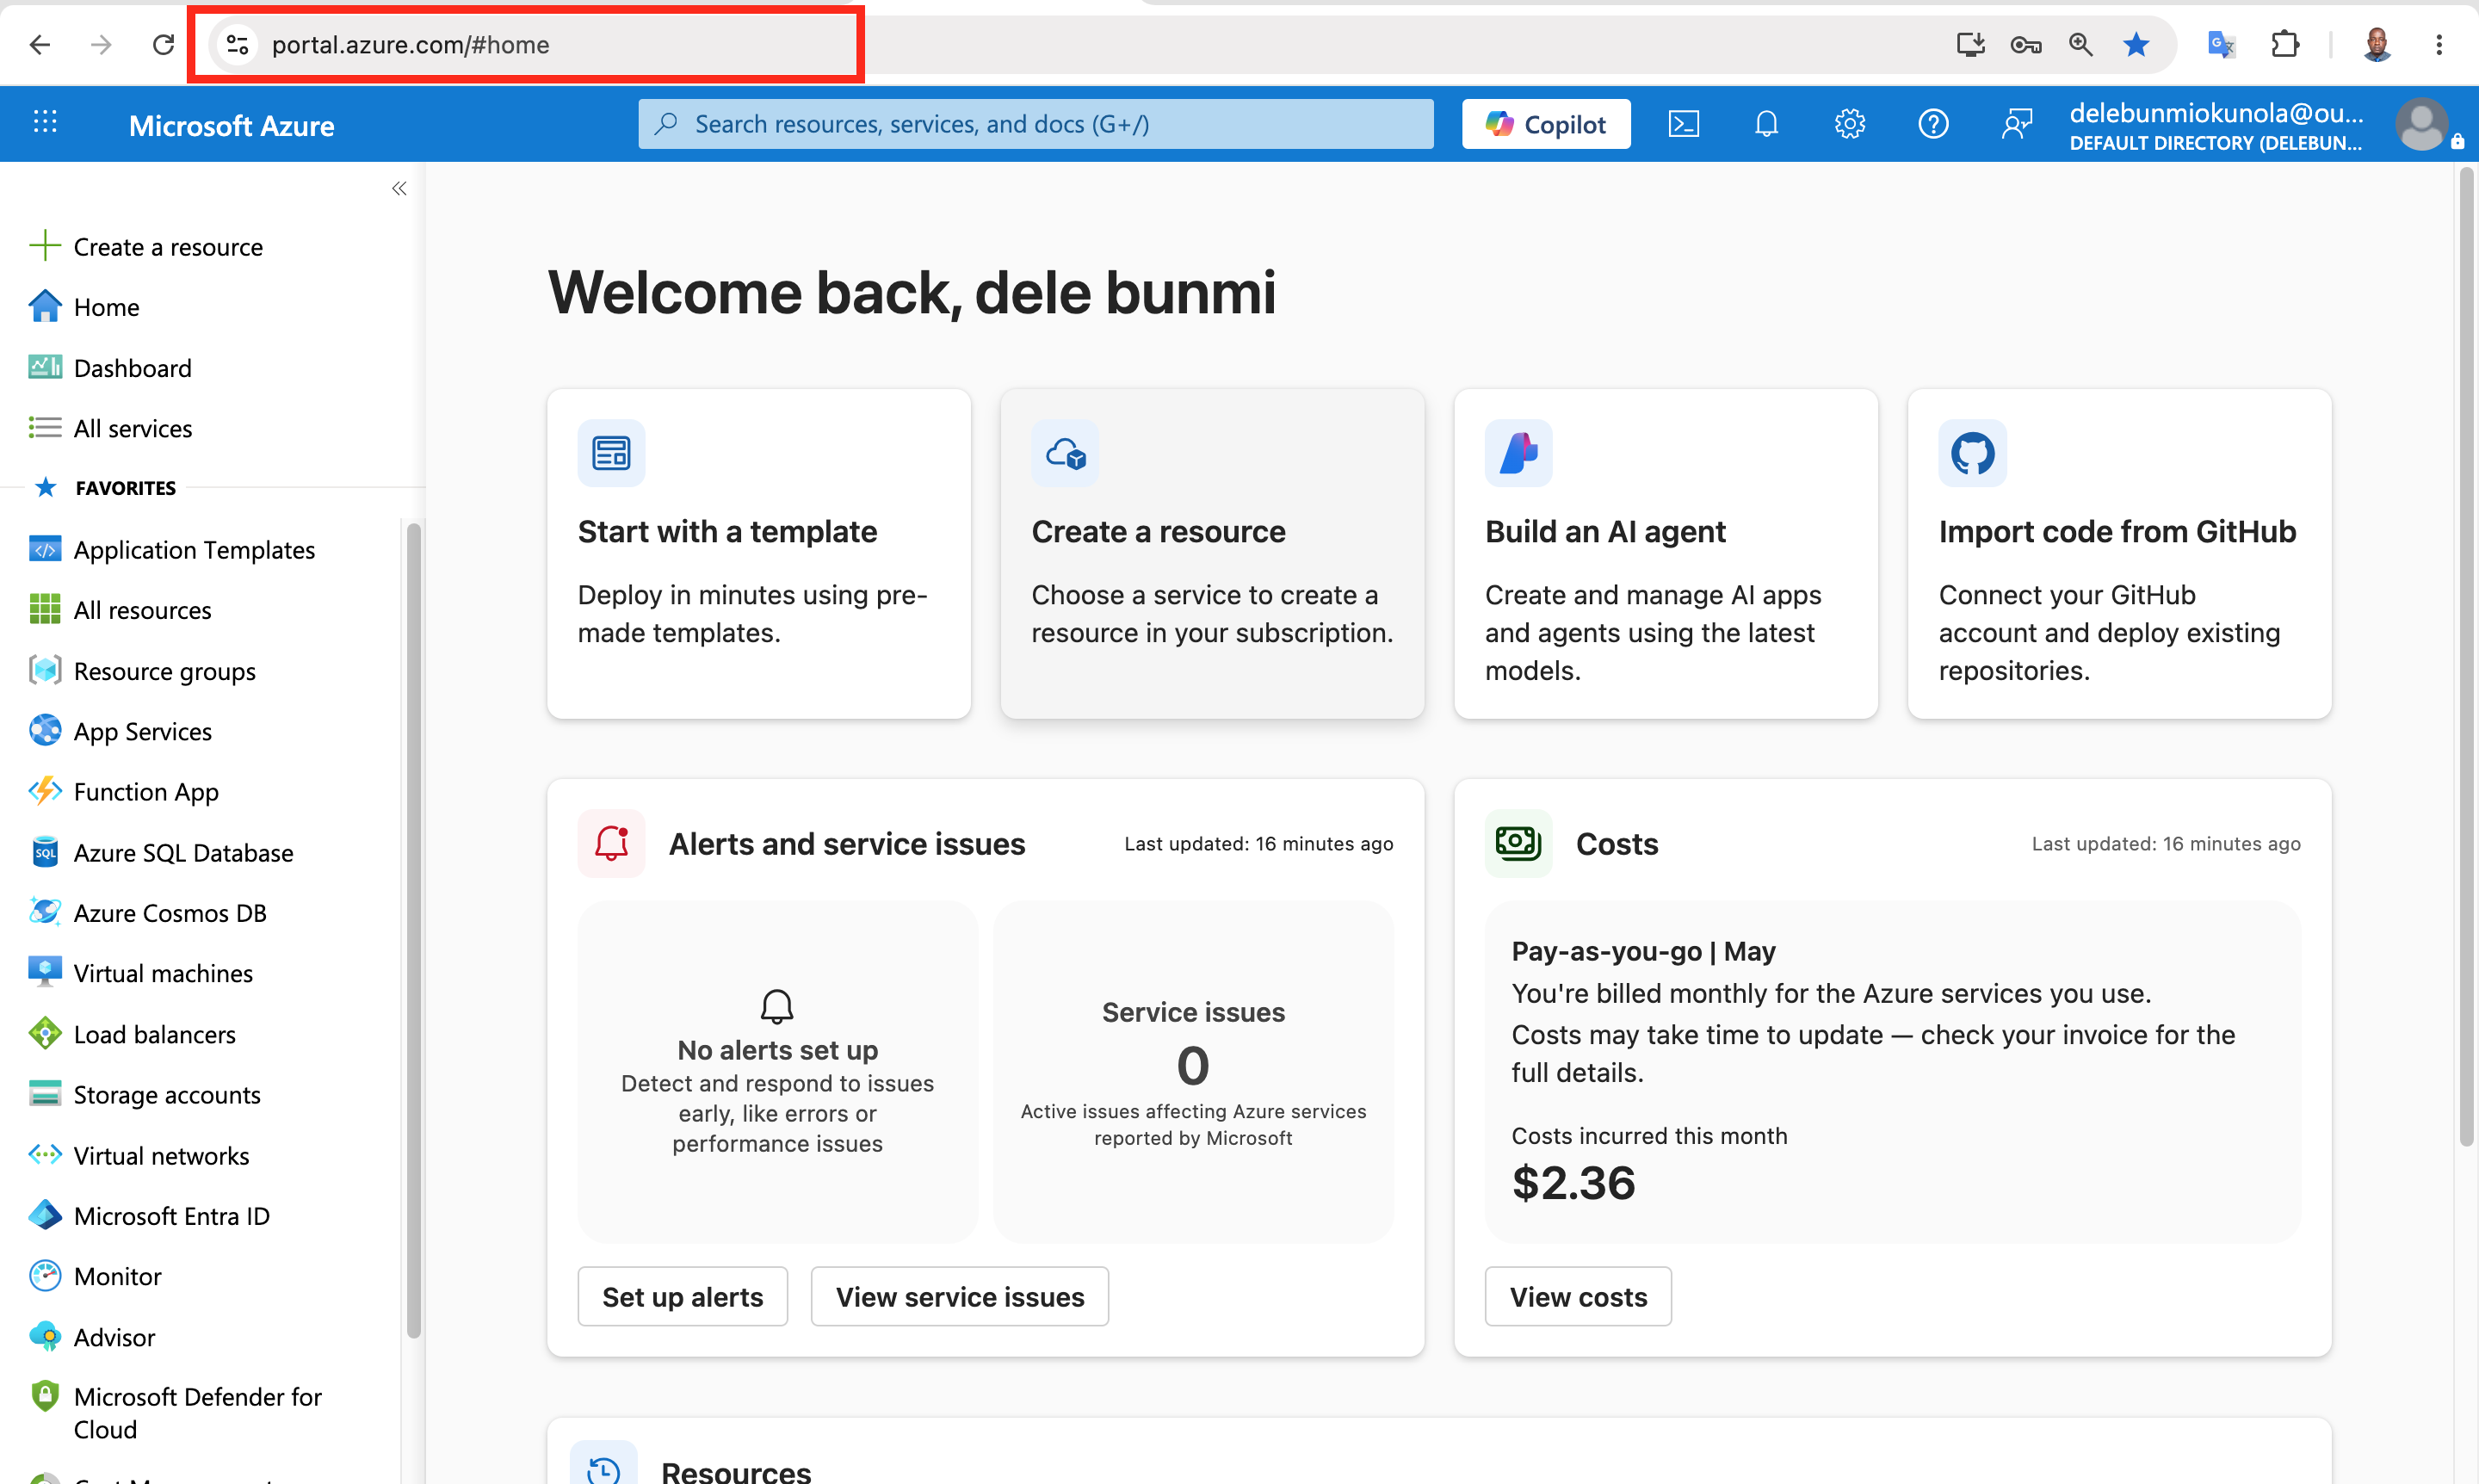Open Resource groups in sidebar
The height and width of the screenshot is (1484, 2479).
[142, 671]
